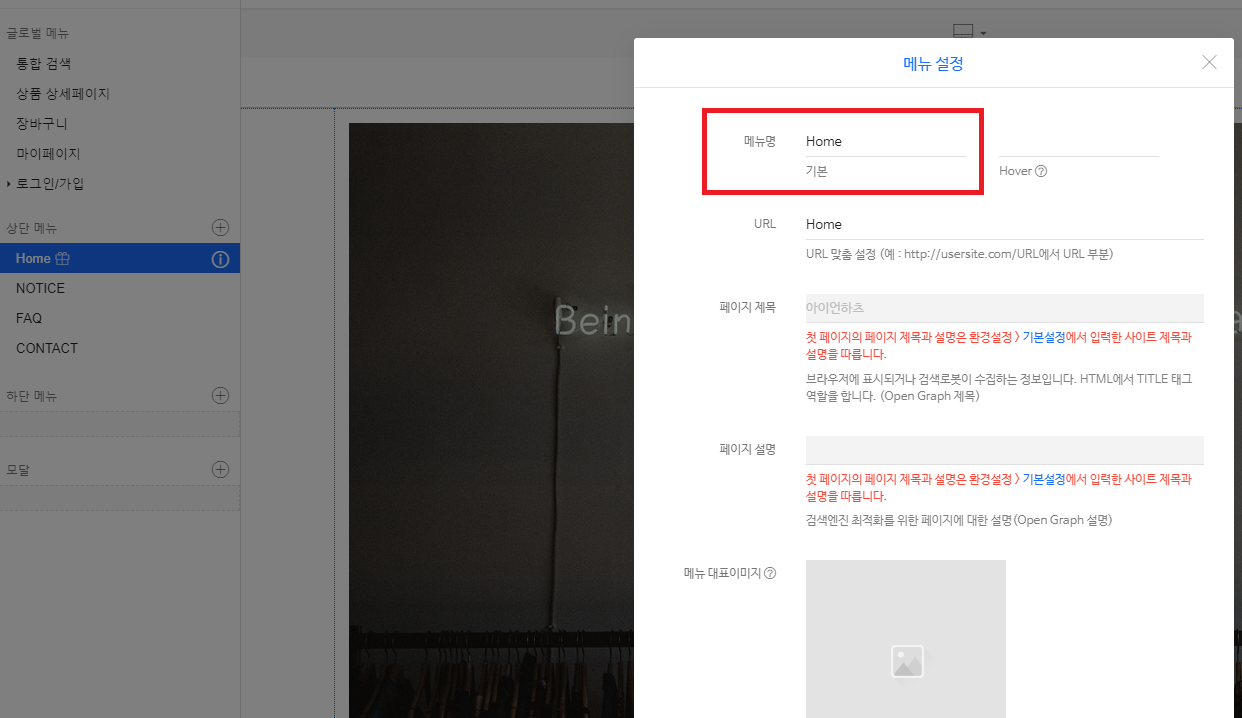Add a new 상단 메뉴 item
The image size is (1242, 718).
(x=221, y=228)
